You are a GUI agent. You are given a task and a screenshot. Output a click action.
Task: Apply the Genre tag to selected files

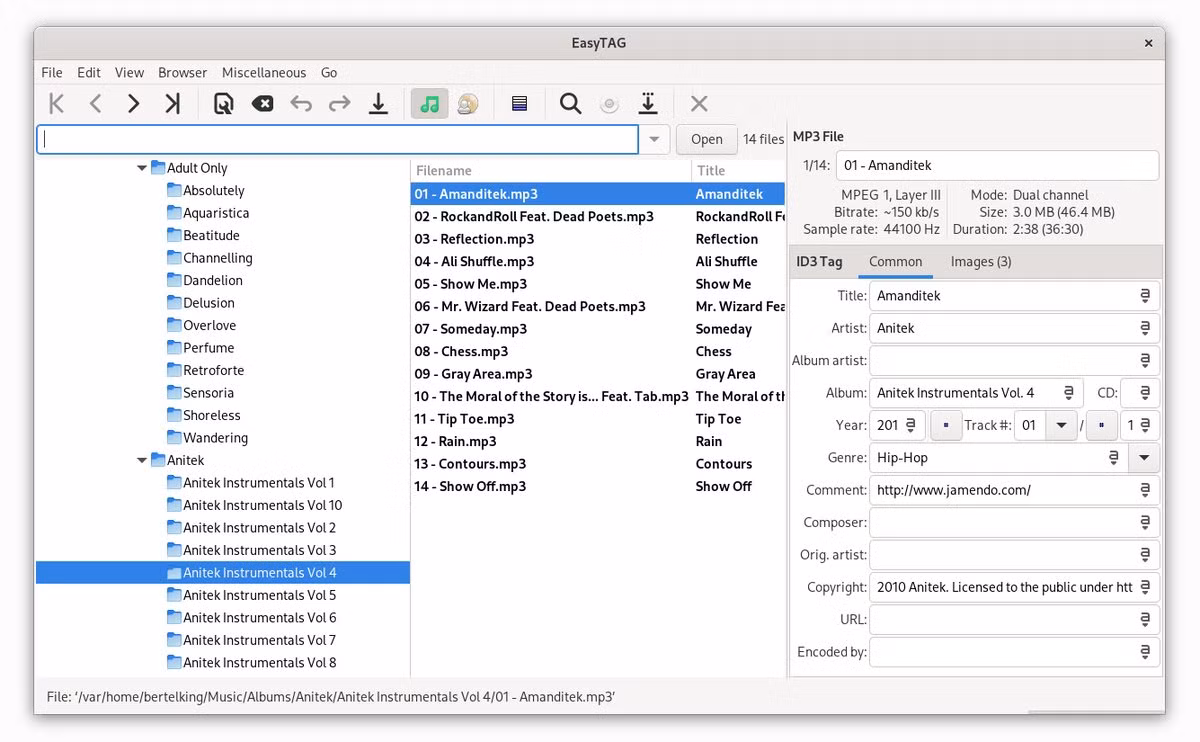point(1113,458)
